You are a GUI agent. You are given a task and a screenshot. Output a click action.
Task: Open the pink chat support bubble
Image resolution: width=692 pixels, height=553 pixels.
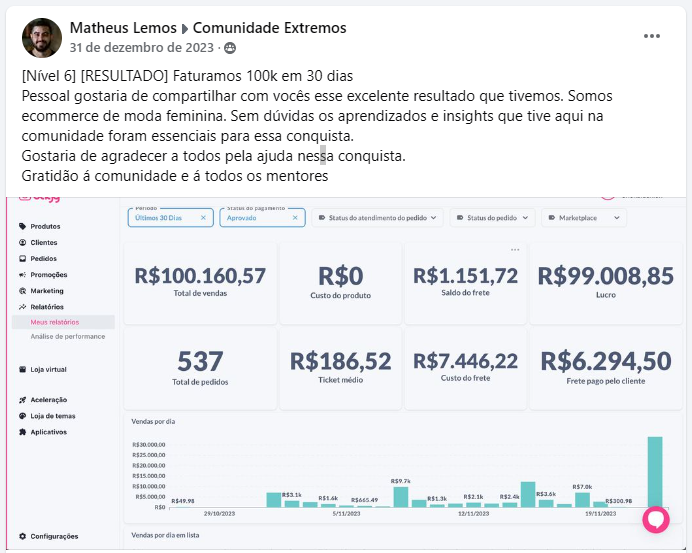point(656,519)
